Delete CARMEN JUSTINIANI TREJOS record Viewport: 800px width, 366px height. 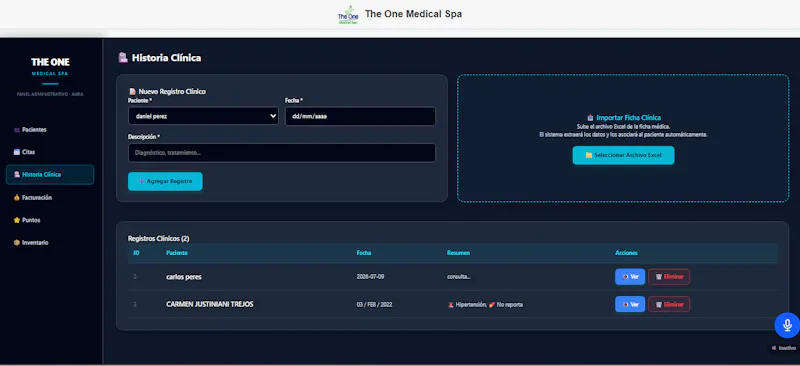tap(669, 304)
